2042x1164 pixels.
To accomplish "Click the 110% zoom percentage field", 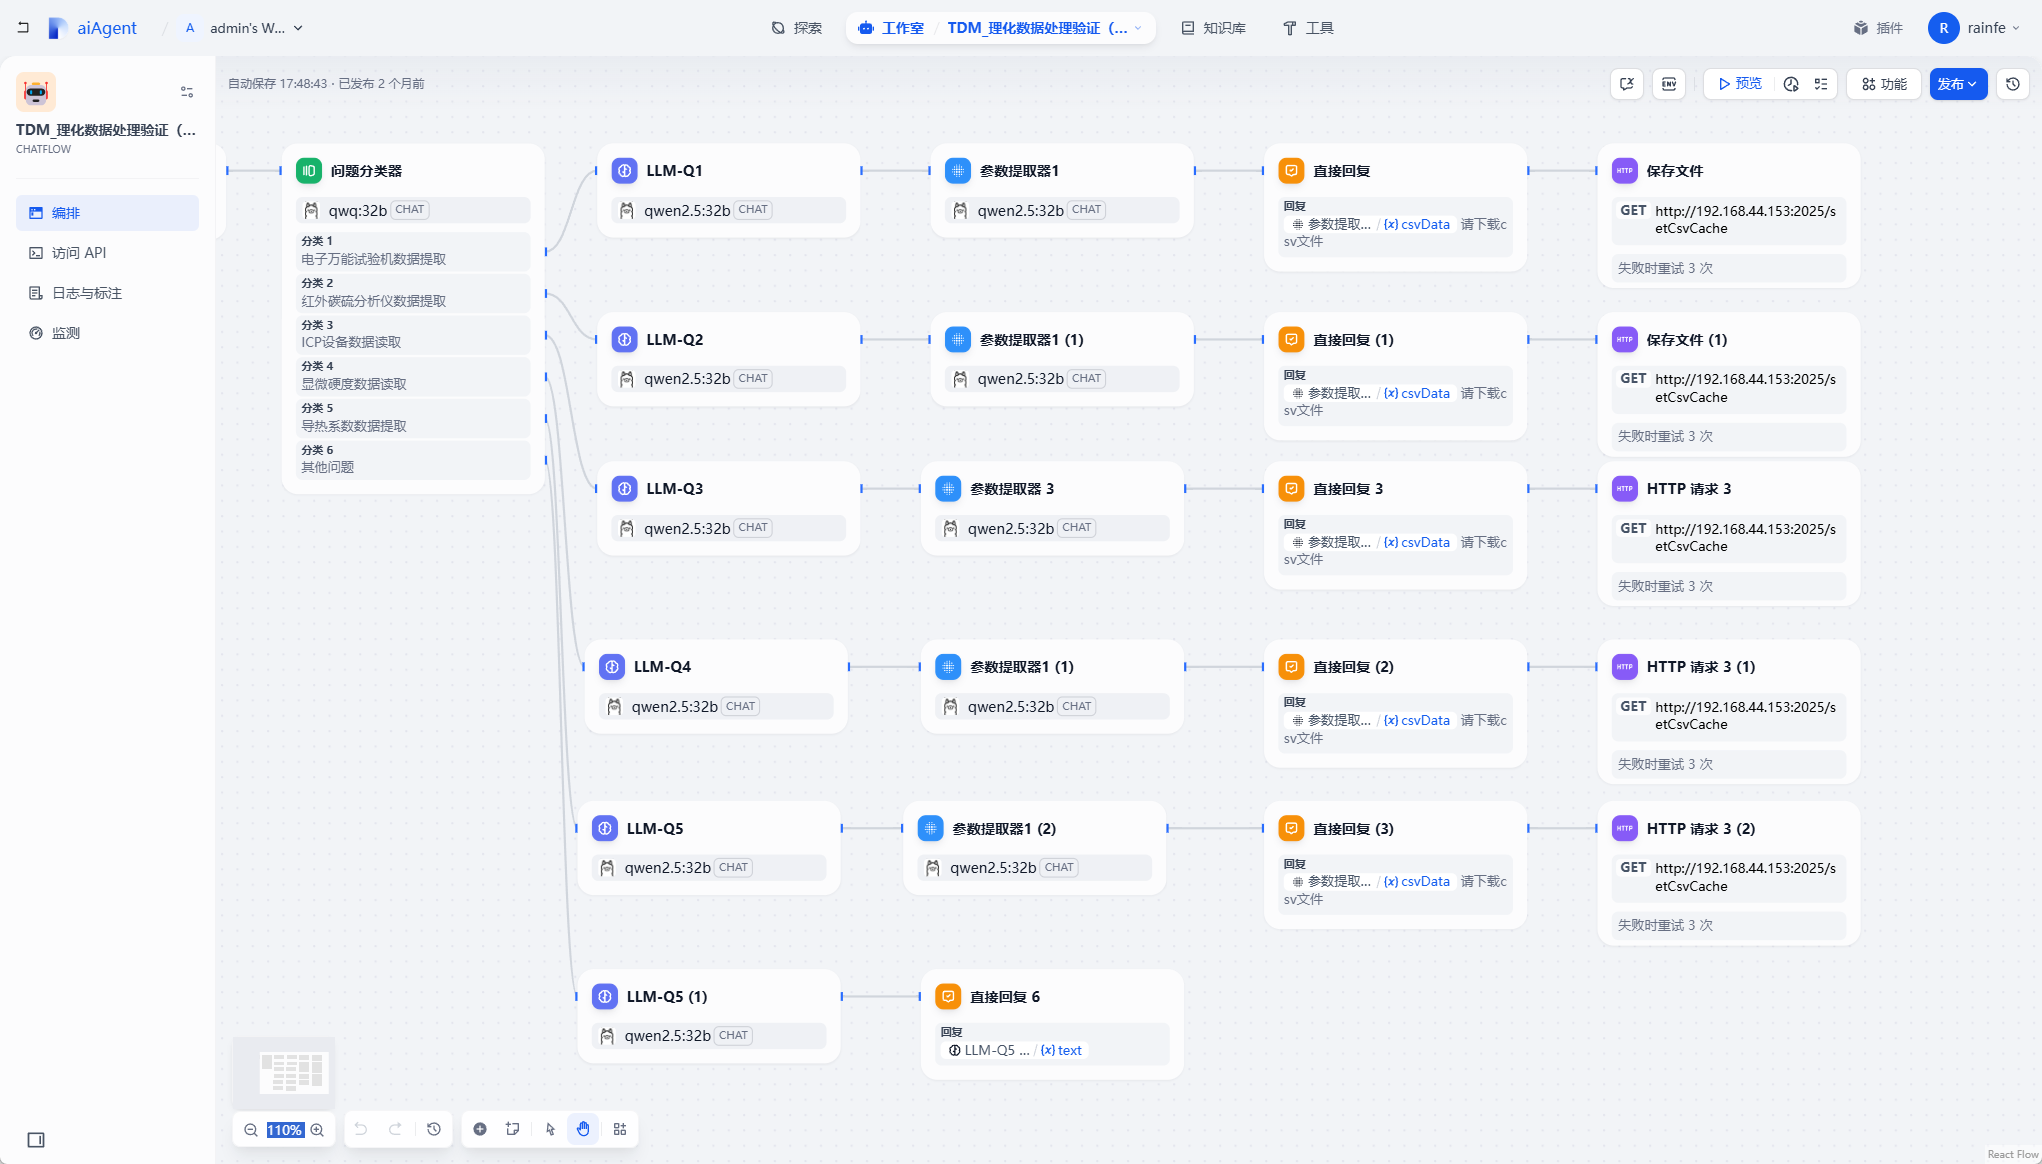I will 284,1130.
